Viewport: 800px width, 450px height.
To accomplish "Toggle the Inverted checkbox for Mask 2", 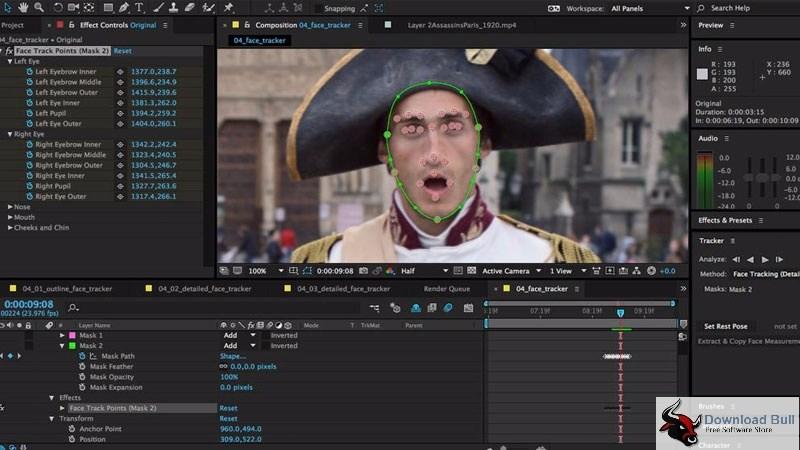I will tap(266, 345).
